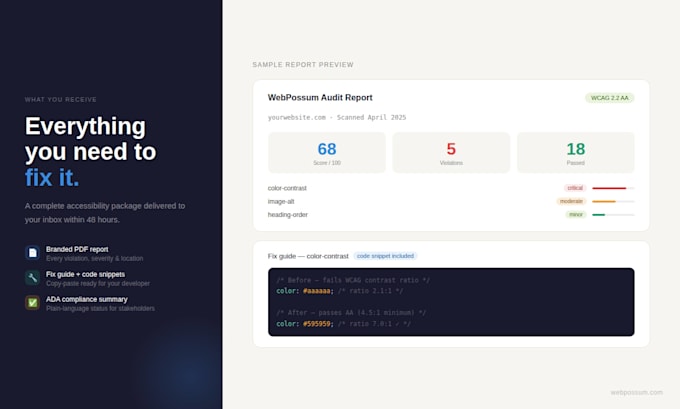
Task: Click the webpossum.com footer text
Action: pyautogui.click(x=637, y=393)
